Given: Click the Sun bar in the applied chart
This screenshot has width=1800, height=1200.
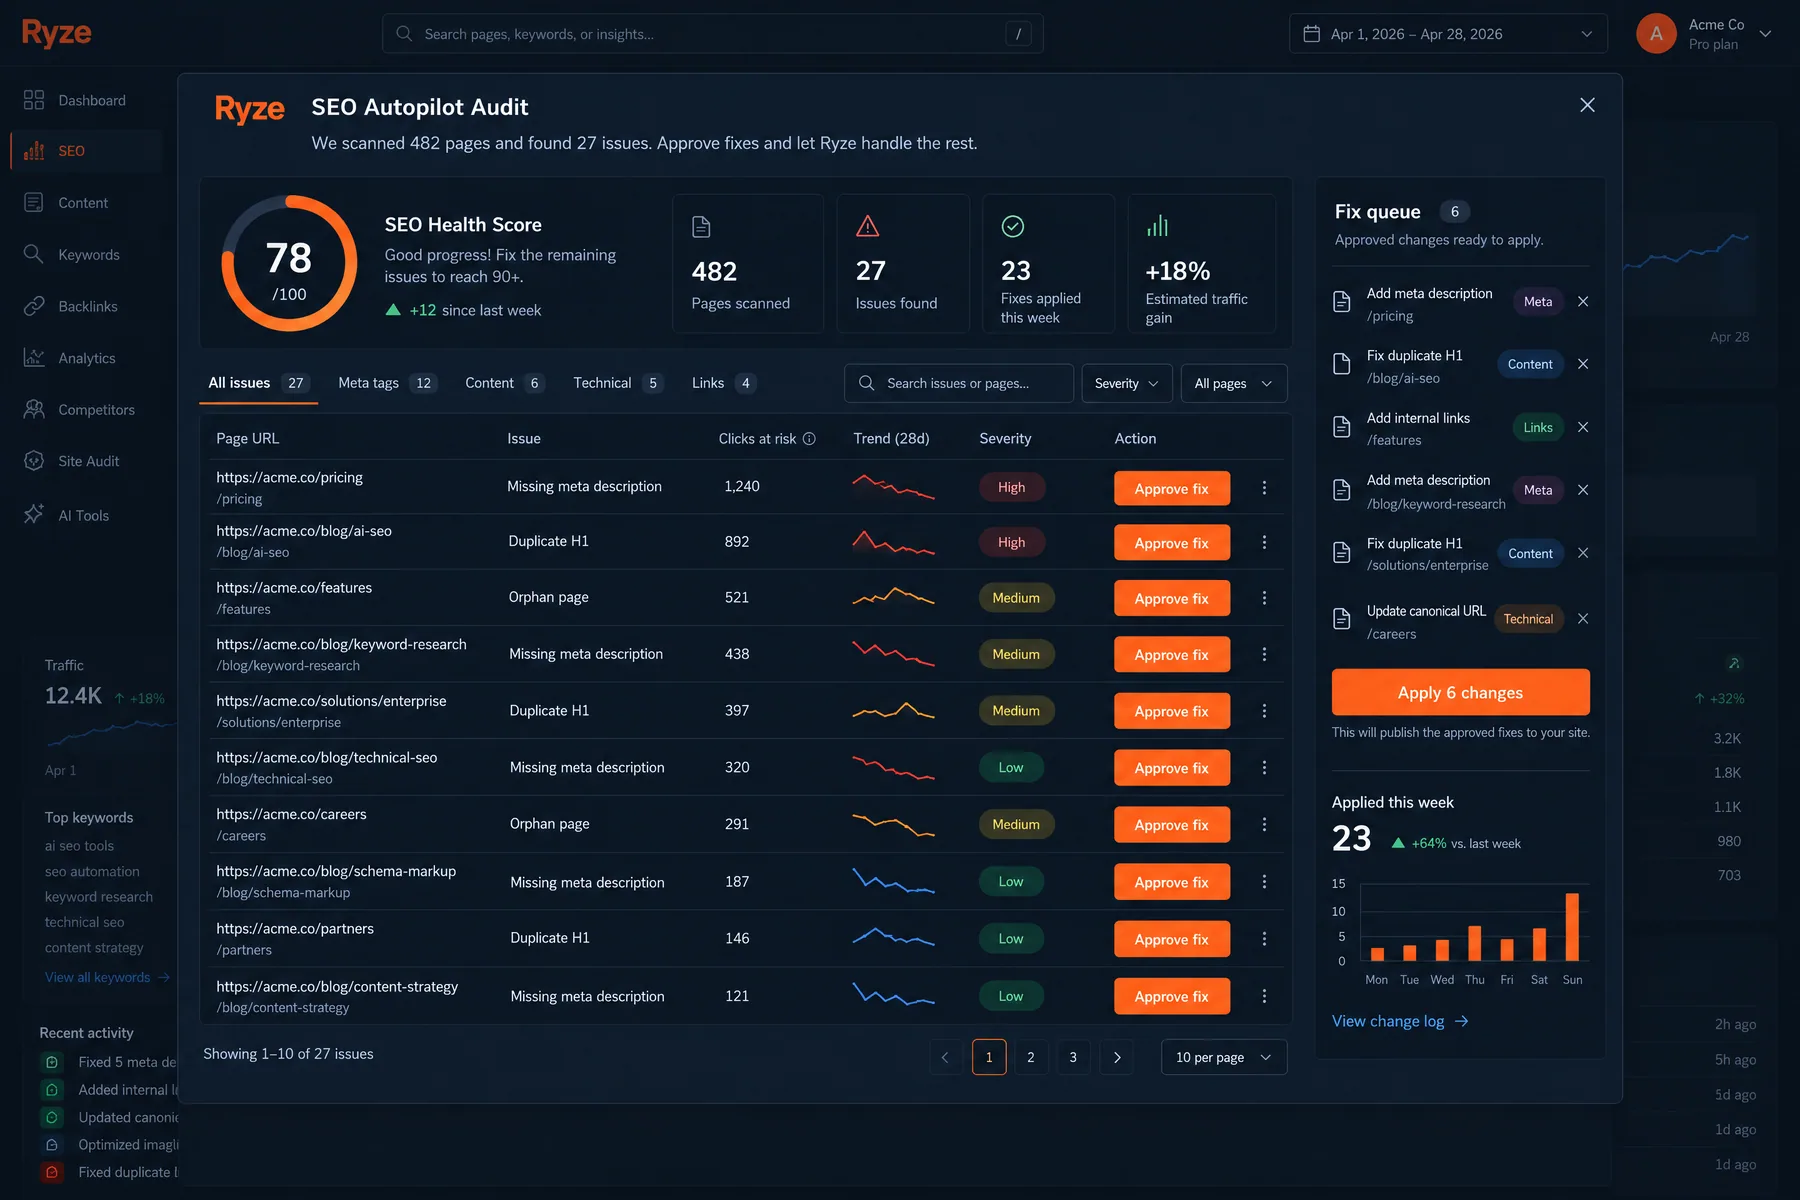Looking at the screenshot, I should tap(1572, 927).
